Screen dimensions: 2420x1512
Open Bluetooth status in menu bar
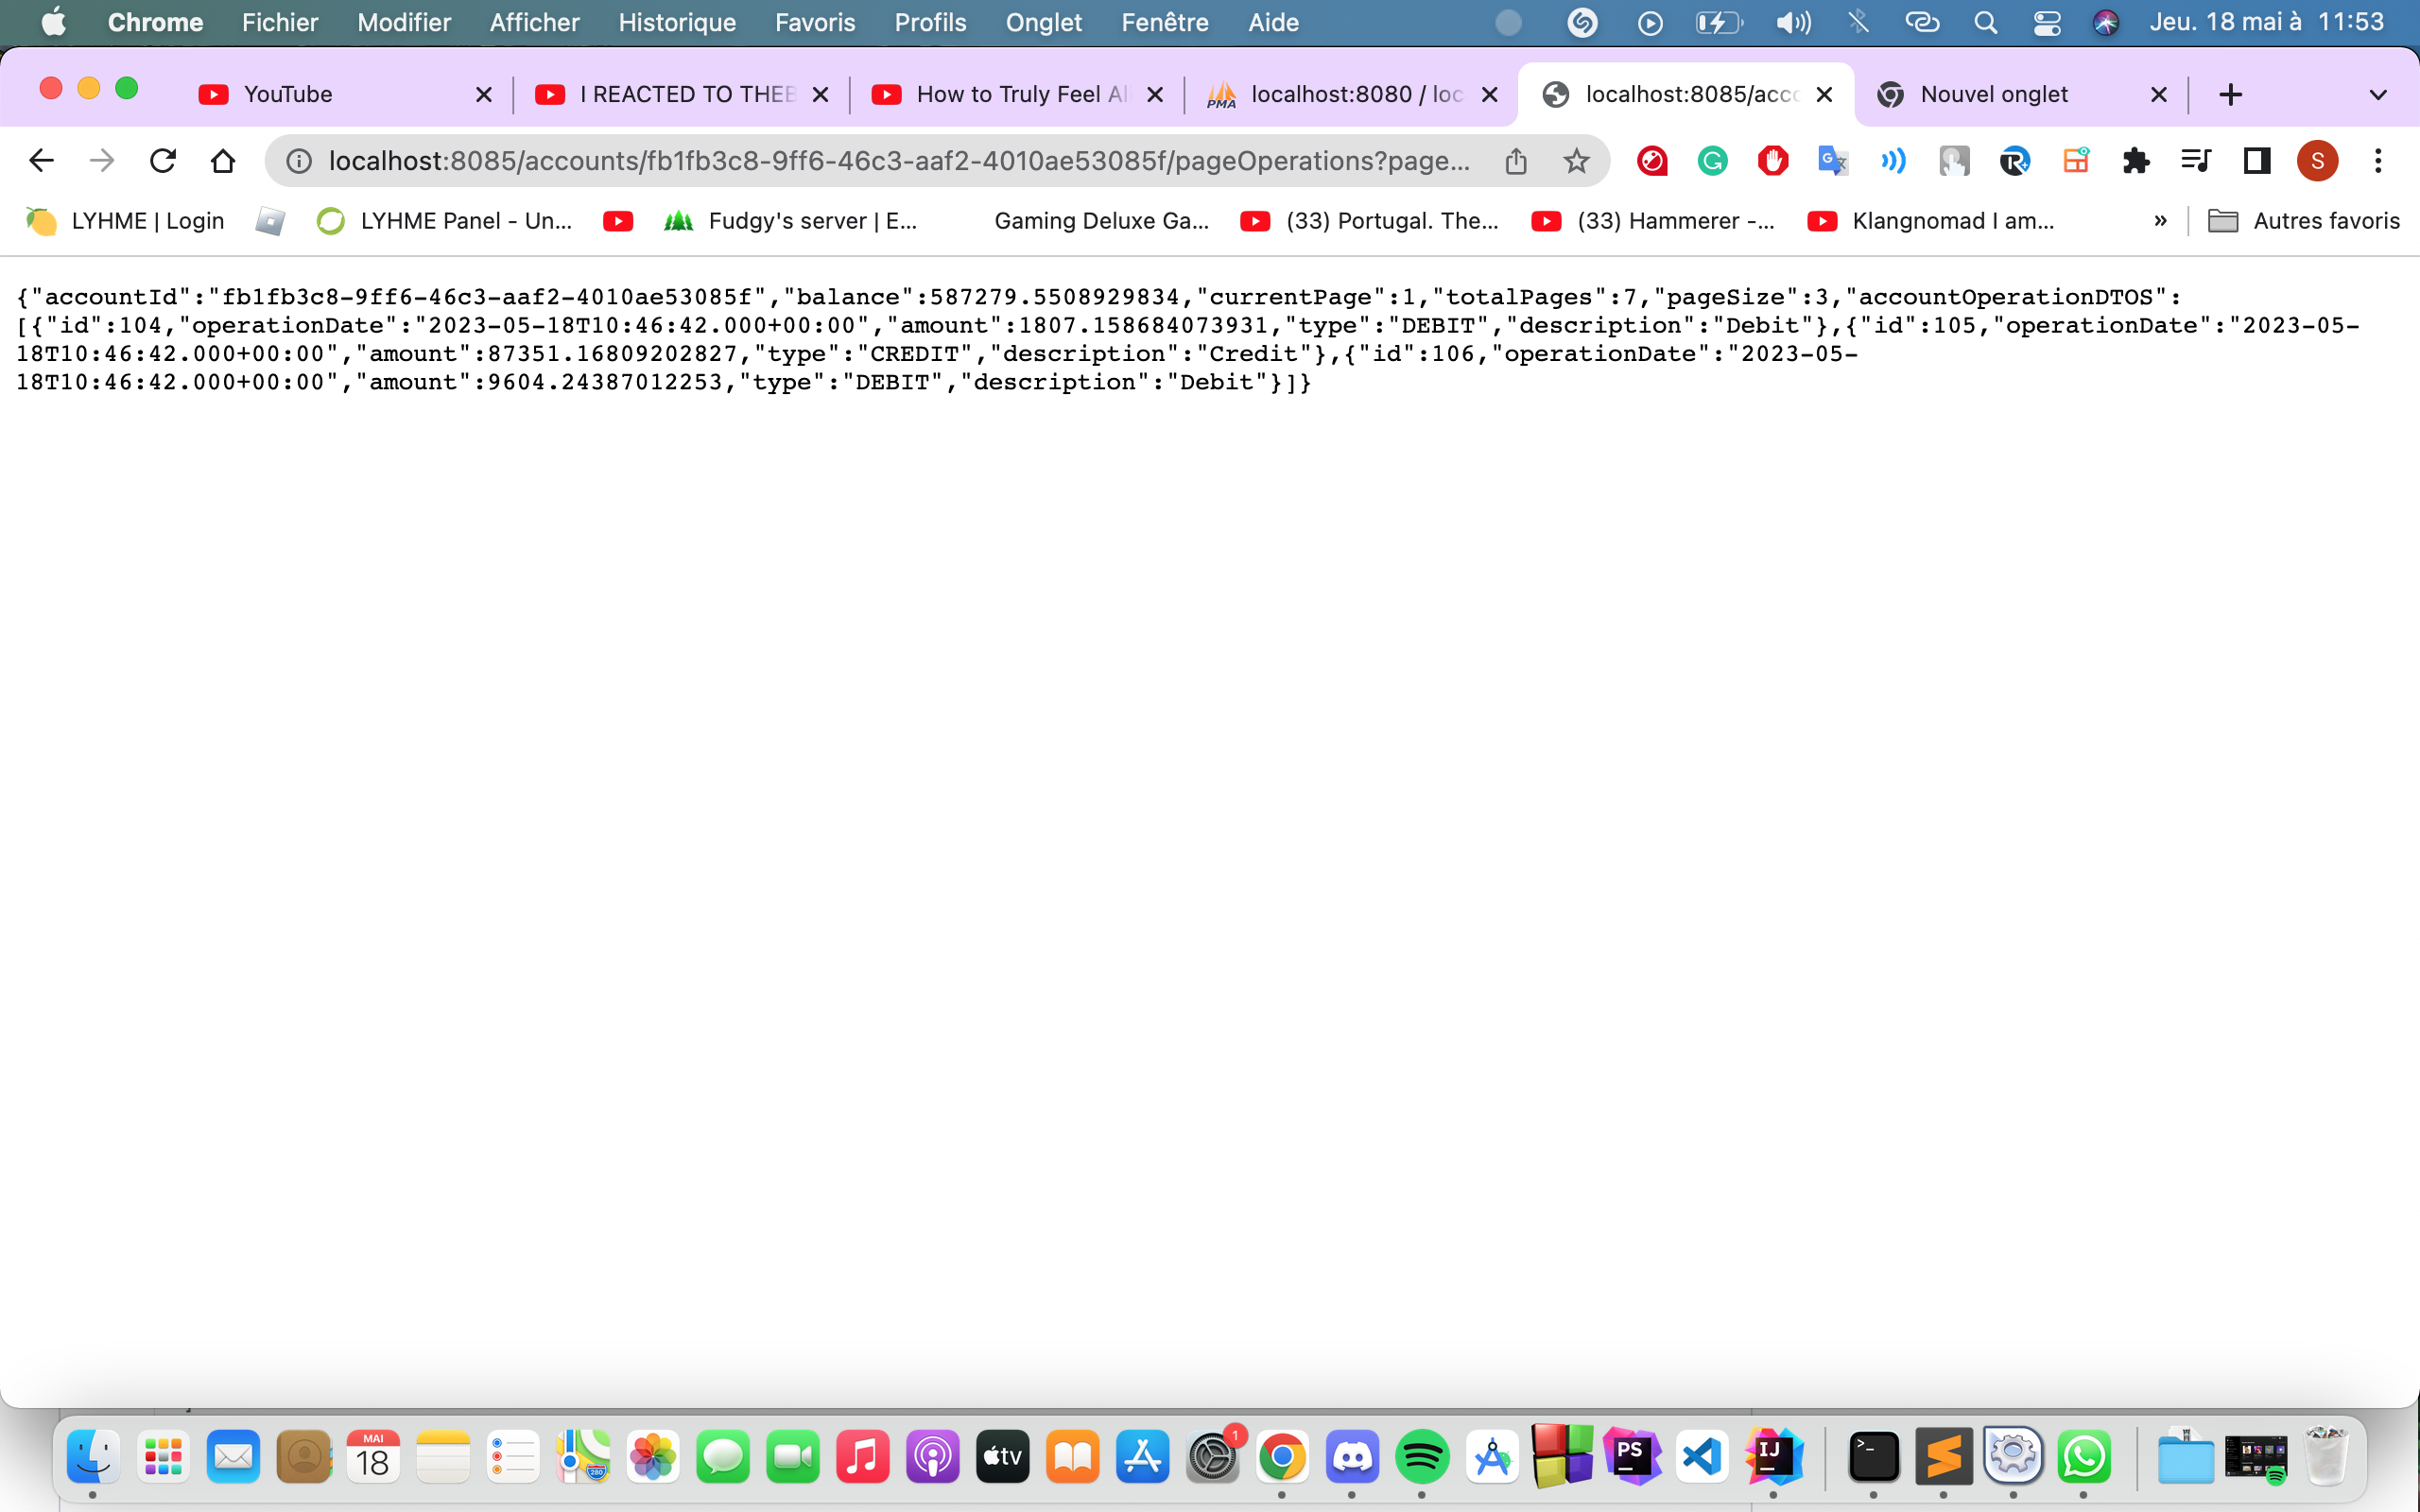pyautogui.click(x=1858, y=21)
